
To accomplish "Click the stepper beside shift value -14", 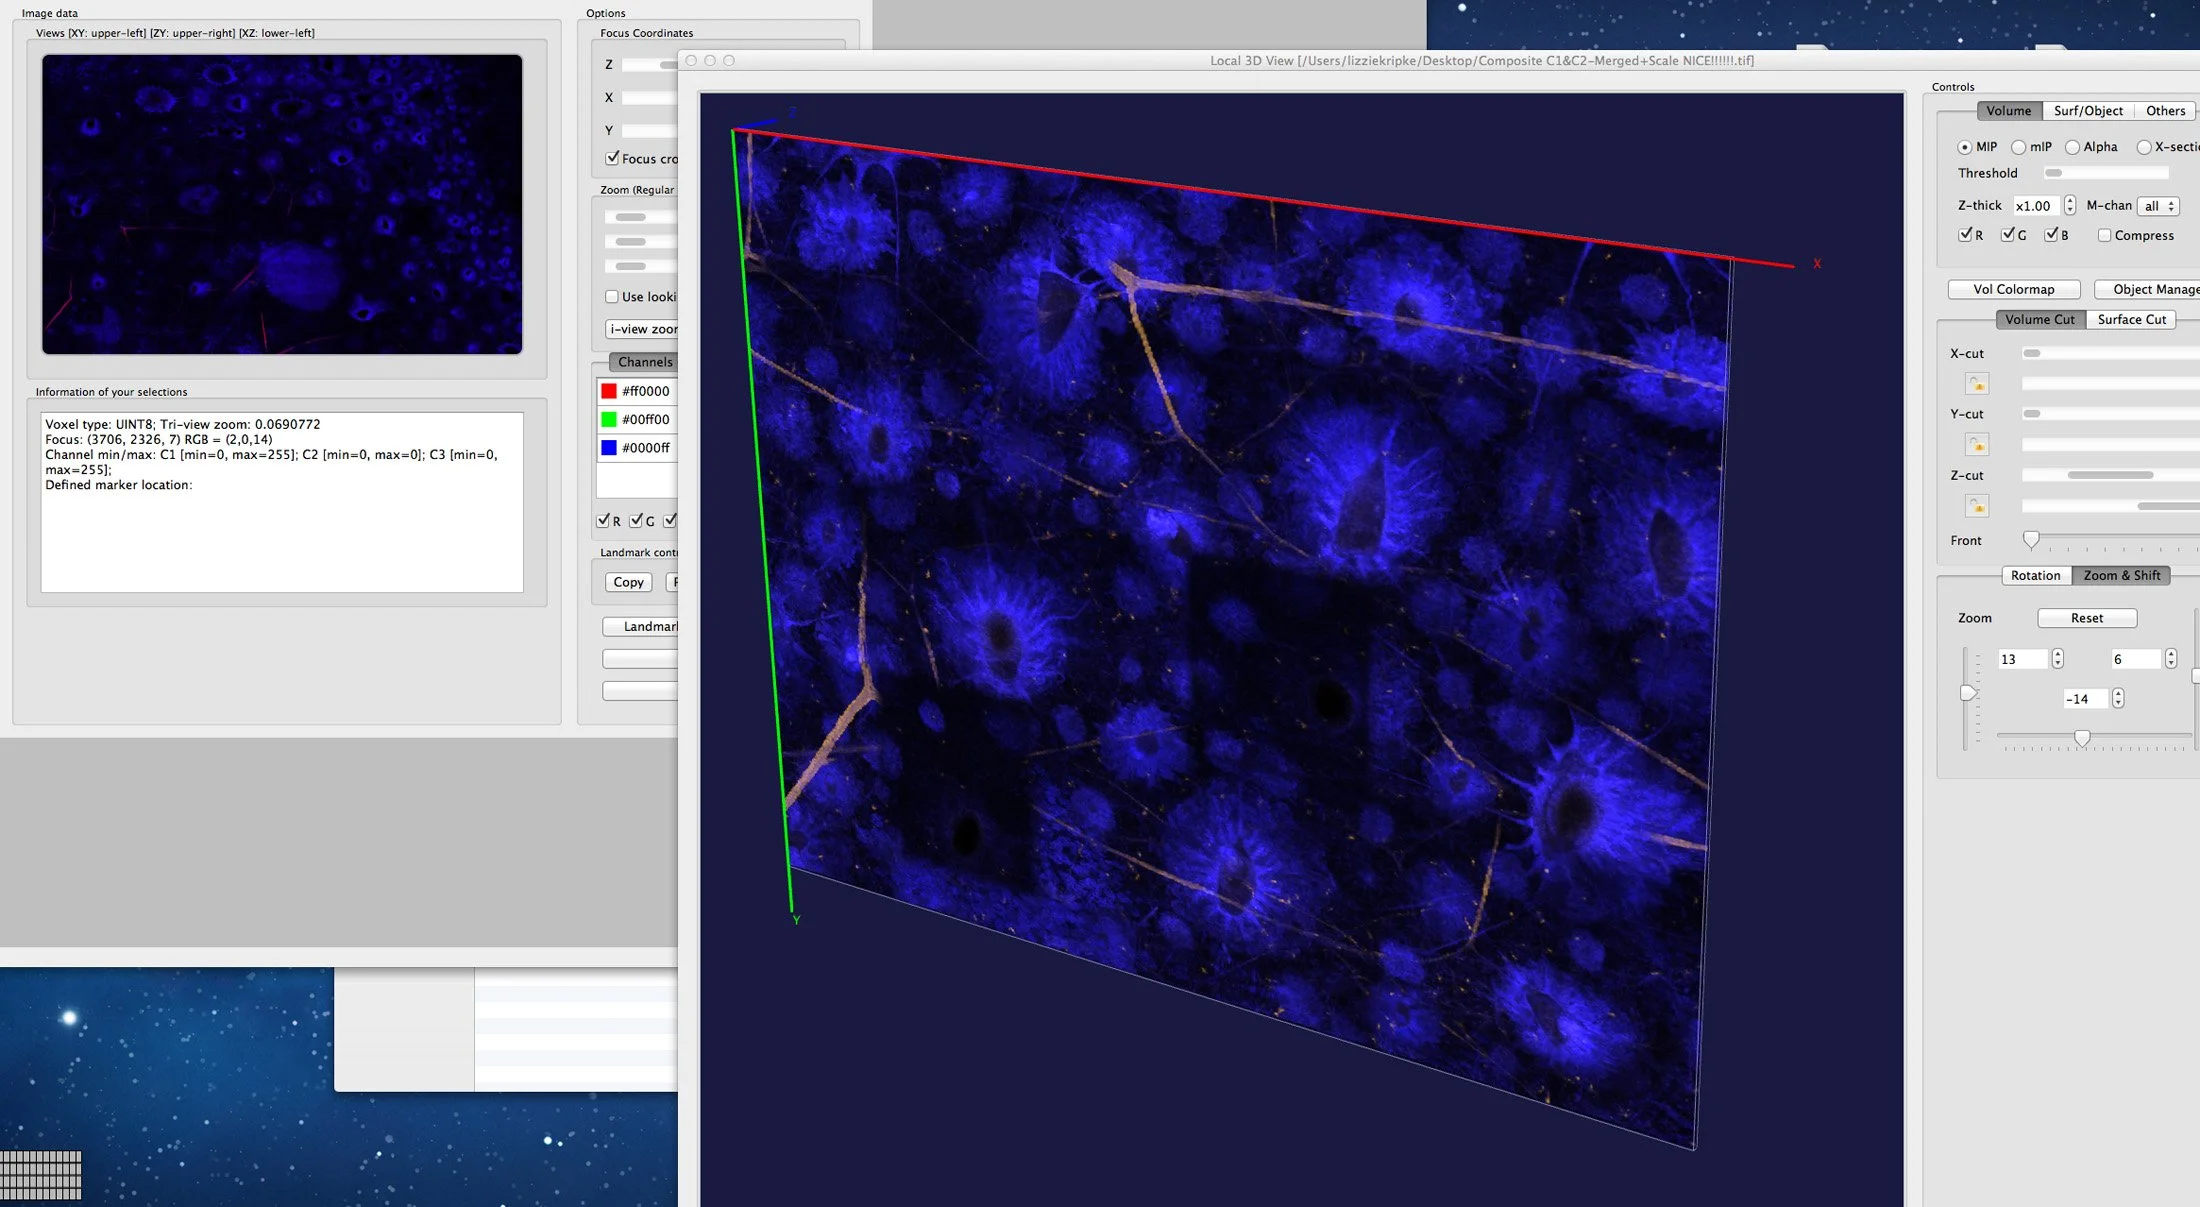I will coord(2118,699).
